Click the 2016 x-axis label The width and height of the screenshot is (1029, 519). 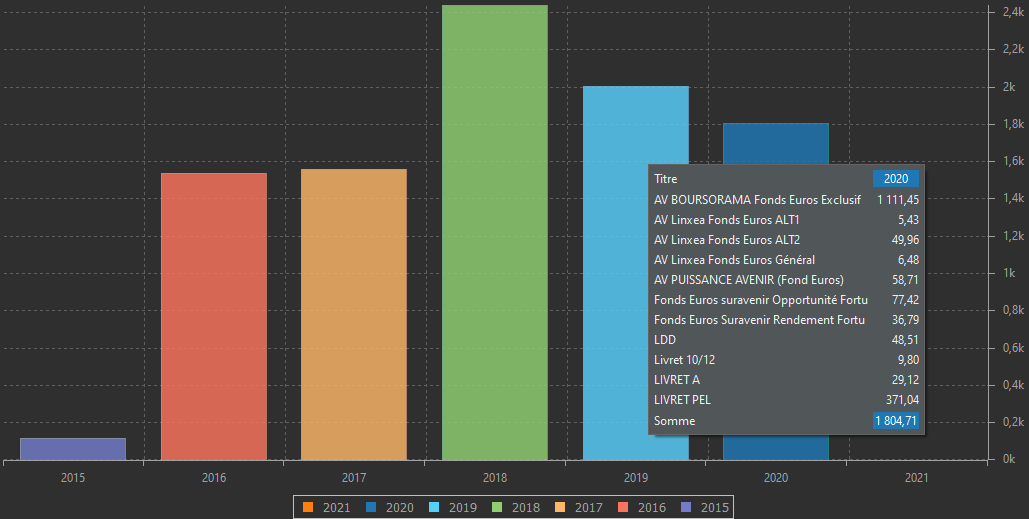214,478
